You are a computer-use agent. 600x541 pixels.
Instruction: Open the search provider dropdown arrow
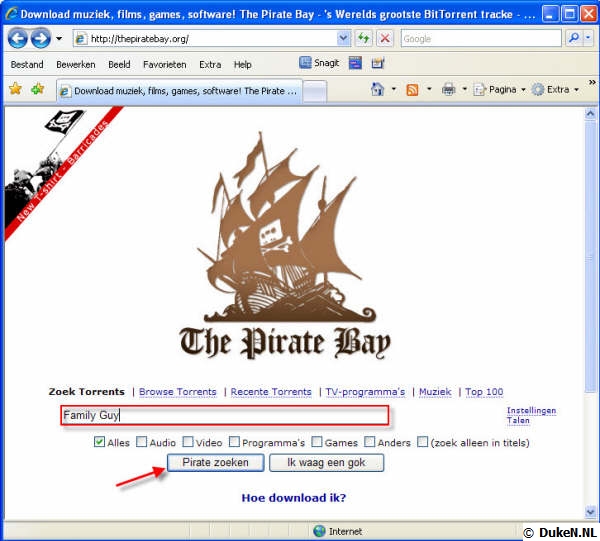pyautogui.click(x=588, y=38)
